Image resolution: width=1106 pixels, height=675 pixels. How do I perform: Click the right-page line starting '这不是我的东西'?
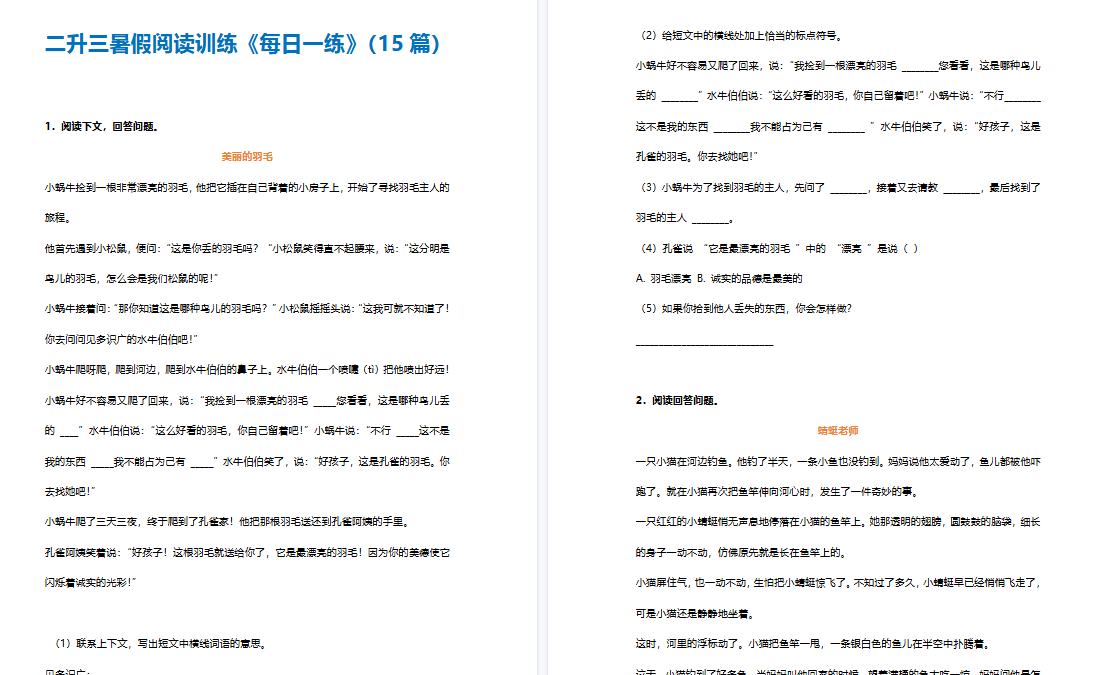838,127
